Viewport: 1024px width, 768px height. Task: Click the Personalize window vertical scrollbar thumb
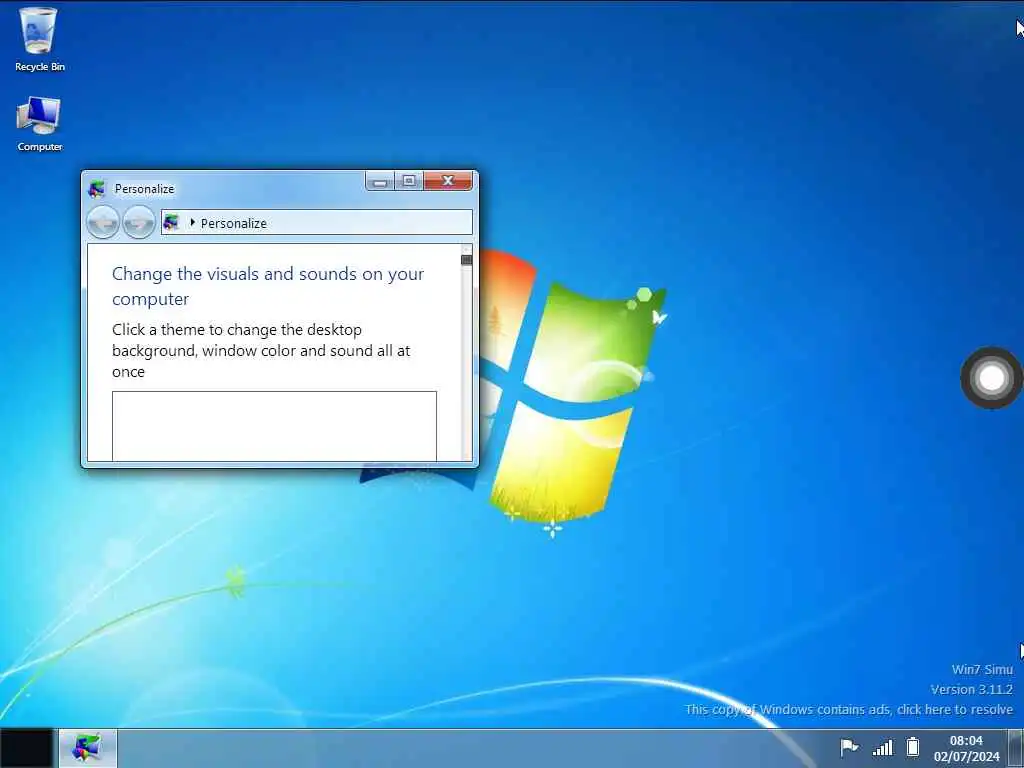[466, 260]
